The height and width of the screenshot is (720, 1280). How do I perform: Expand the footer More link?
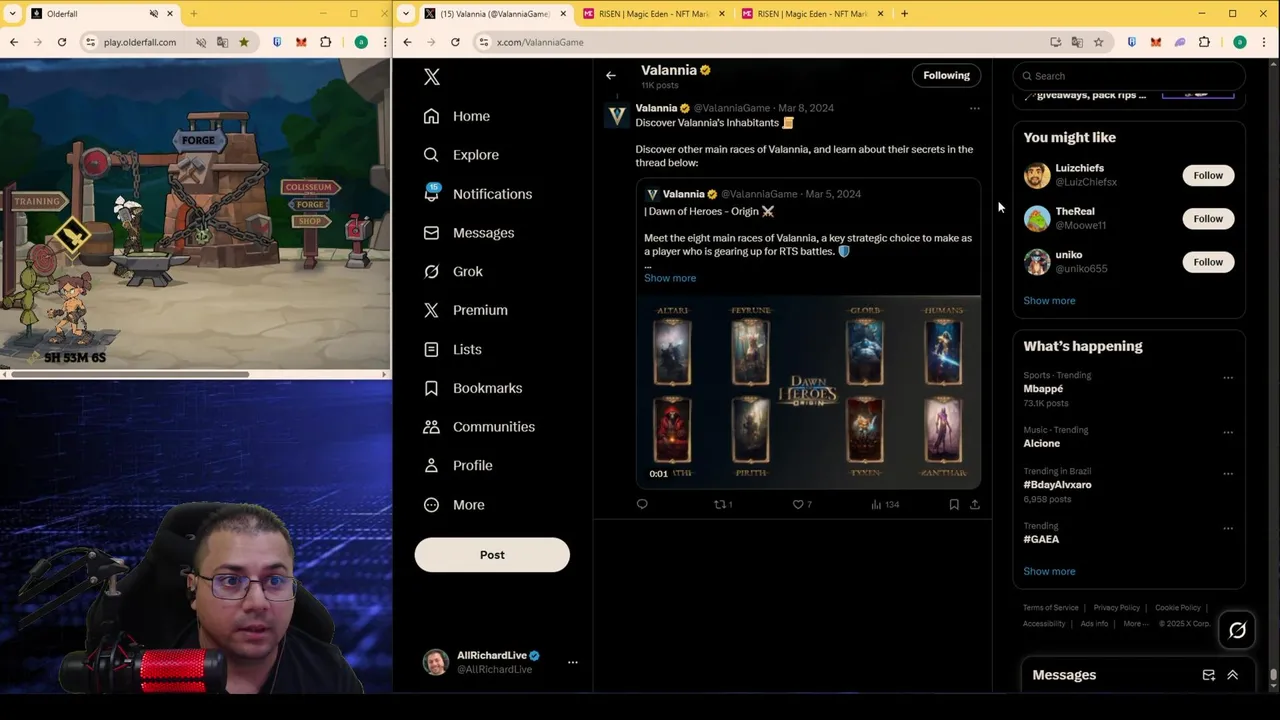(x=1135, y=624)
